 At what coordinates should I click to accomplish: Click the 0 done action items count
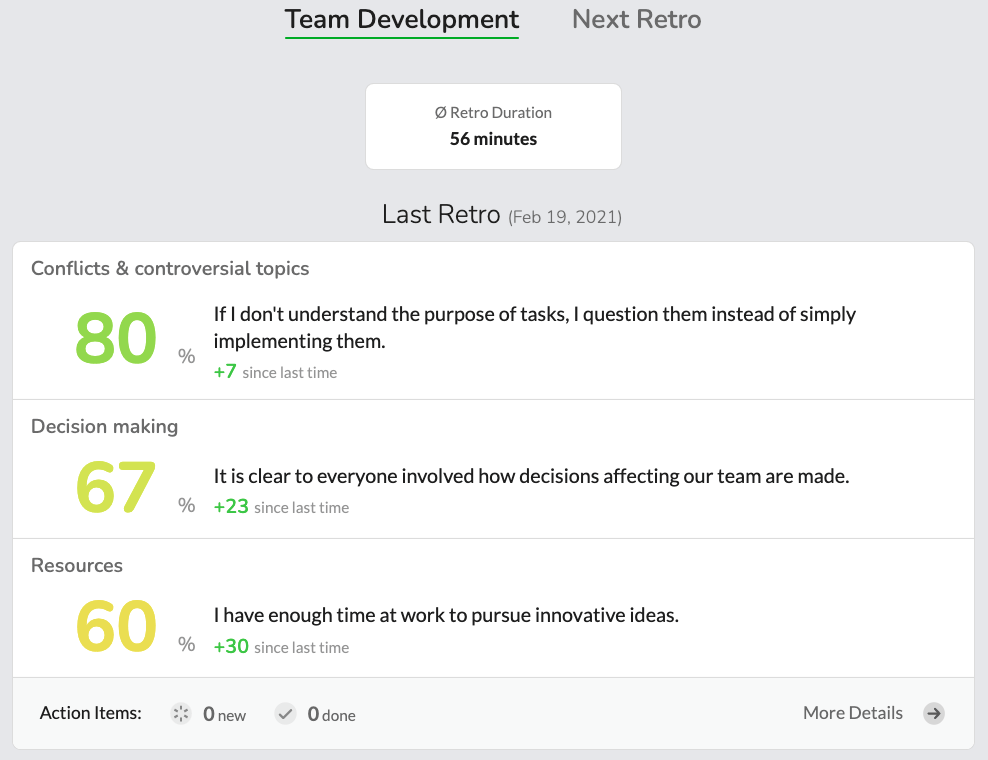(331, 714)
